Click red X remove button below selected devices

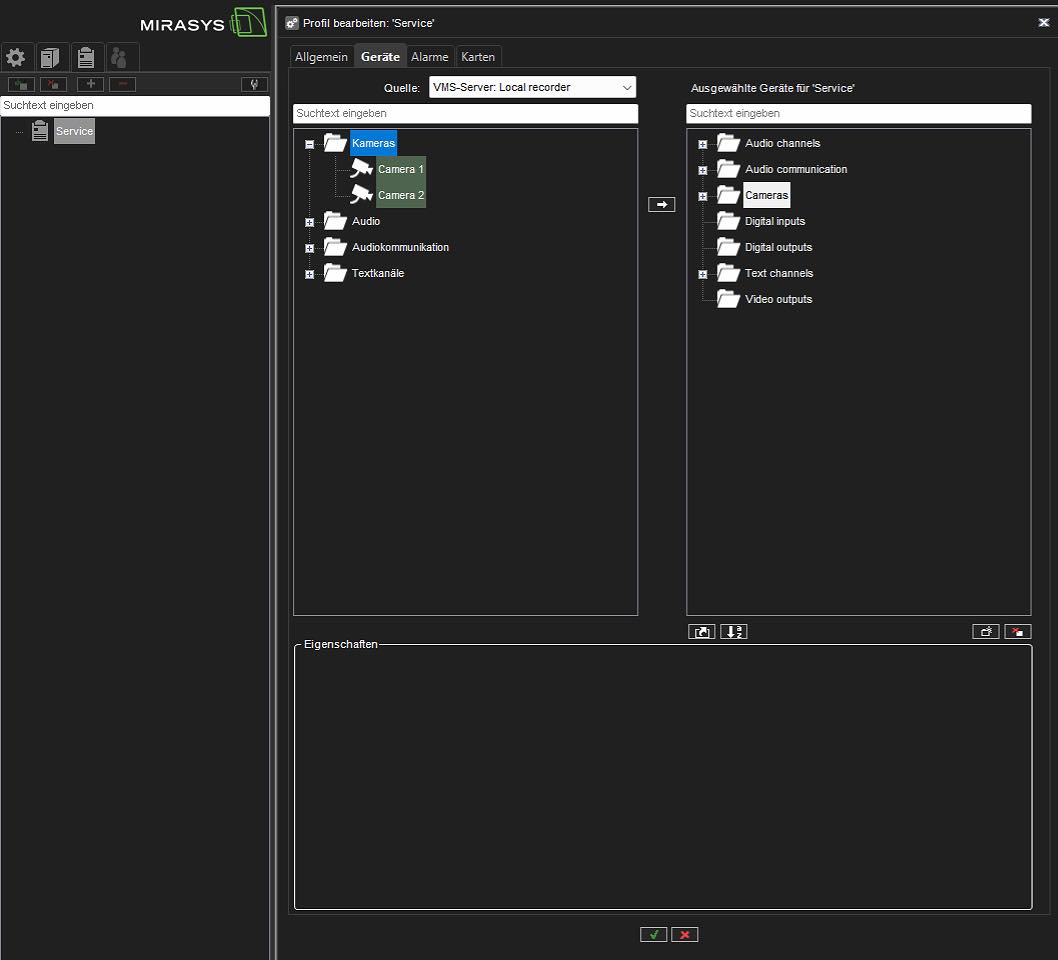tap(1017, 632)
